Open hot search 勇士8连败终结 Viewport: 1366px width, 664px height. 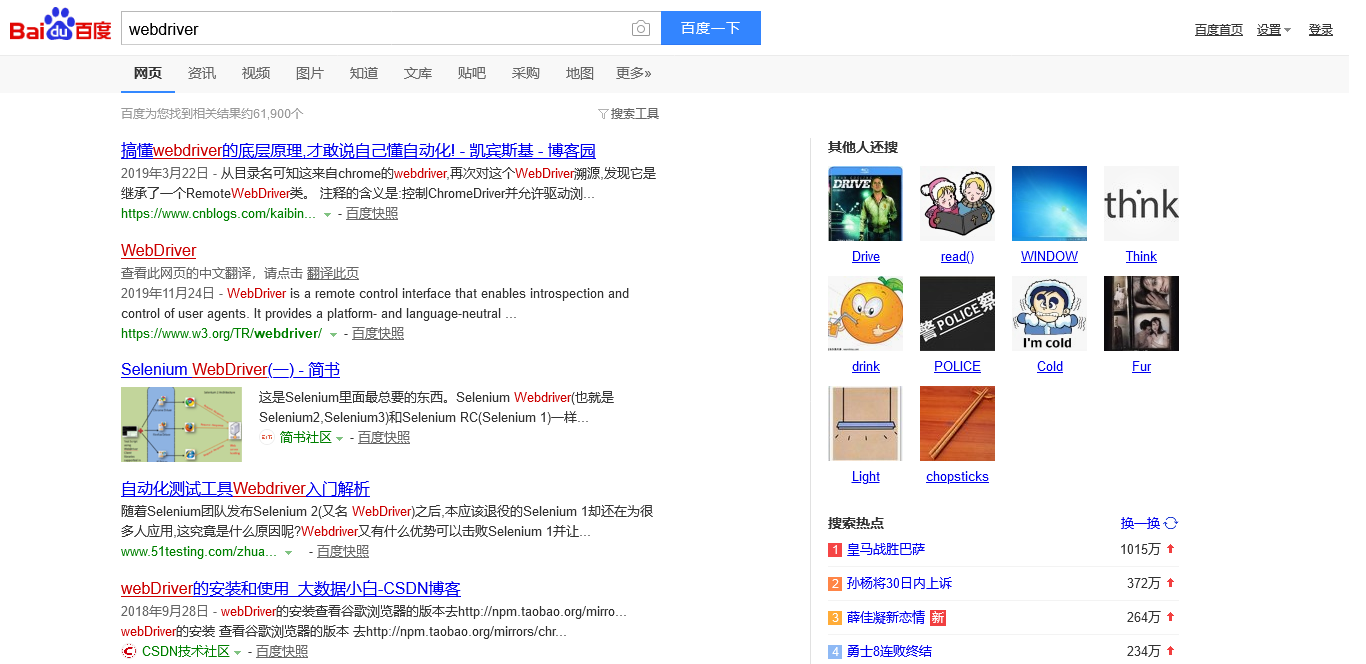(x=889, y=652)
